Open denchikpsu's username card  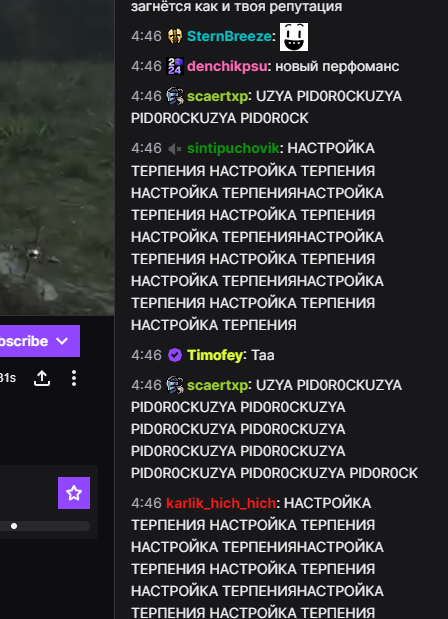(227, 66)
